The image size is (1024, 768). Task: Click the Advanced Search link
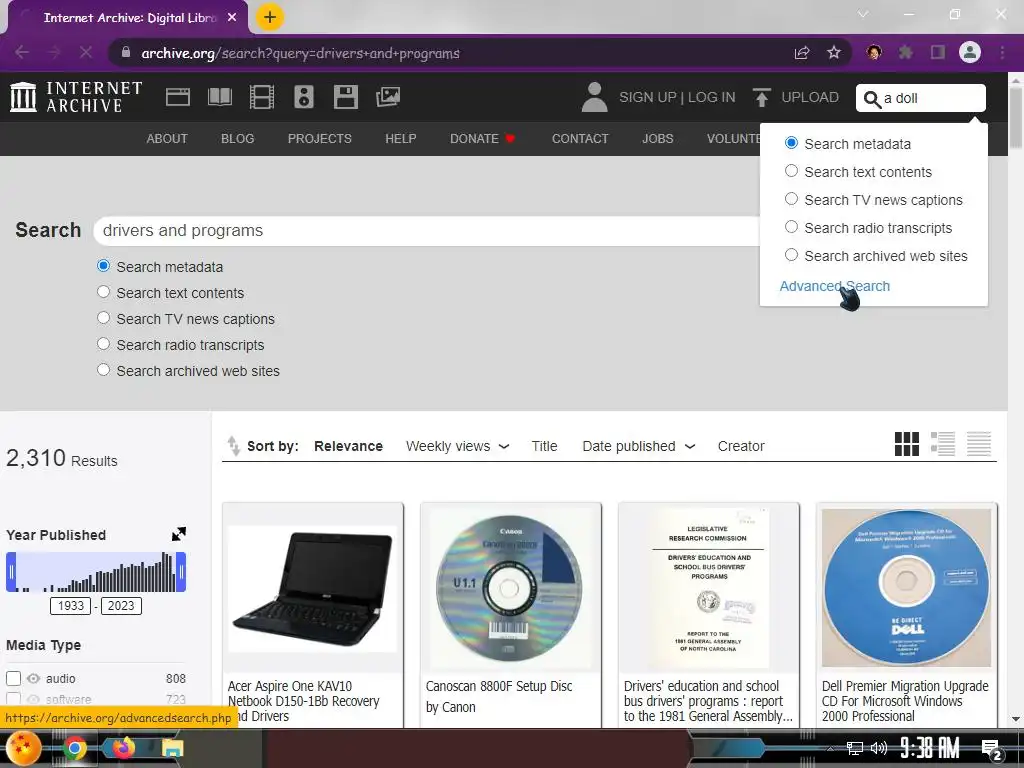coord(835,286)
